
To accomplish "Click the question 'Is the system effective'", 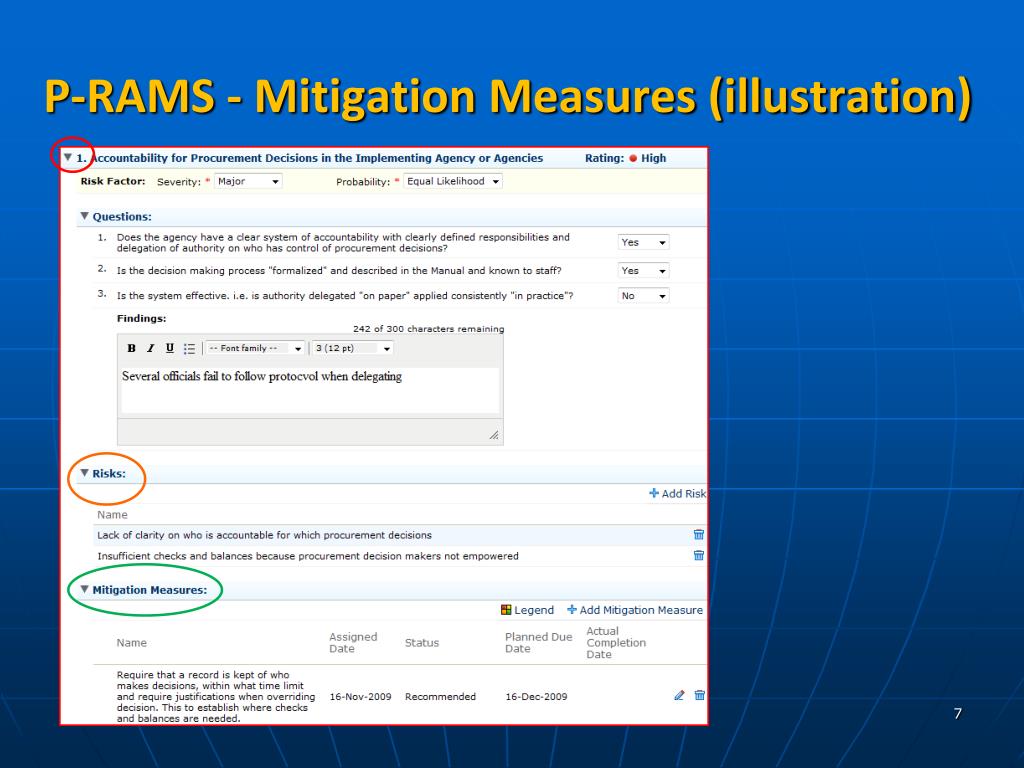I will pos(345,296).
